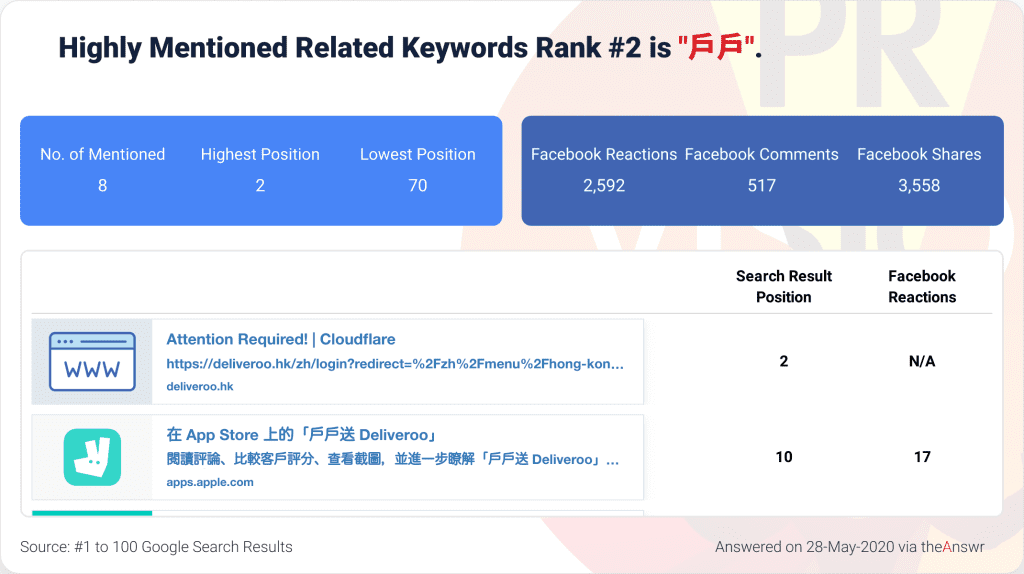Click the No. of Mentioned label
1024x574 pixels.
pos(103,154)
